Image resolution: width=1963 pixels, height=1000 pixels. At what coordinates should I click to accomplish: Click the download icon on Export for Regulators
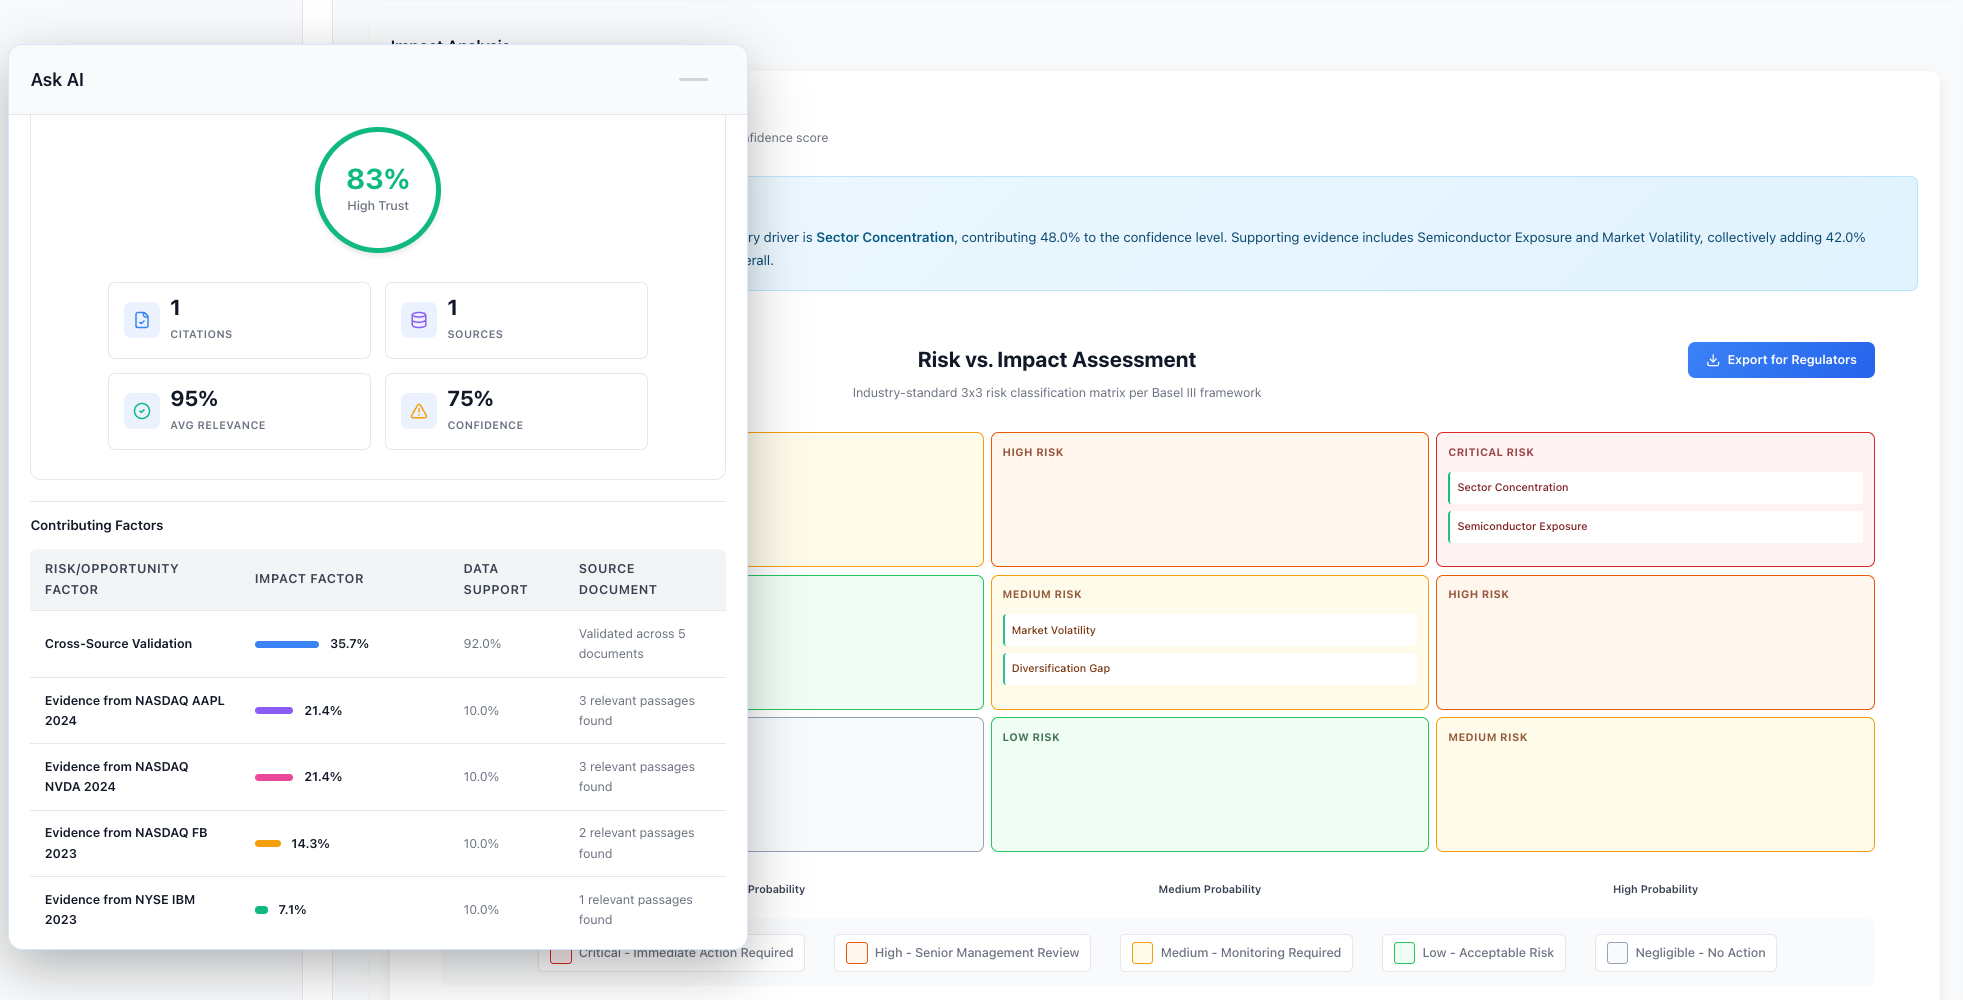click(1712, 360)
